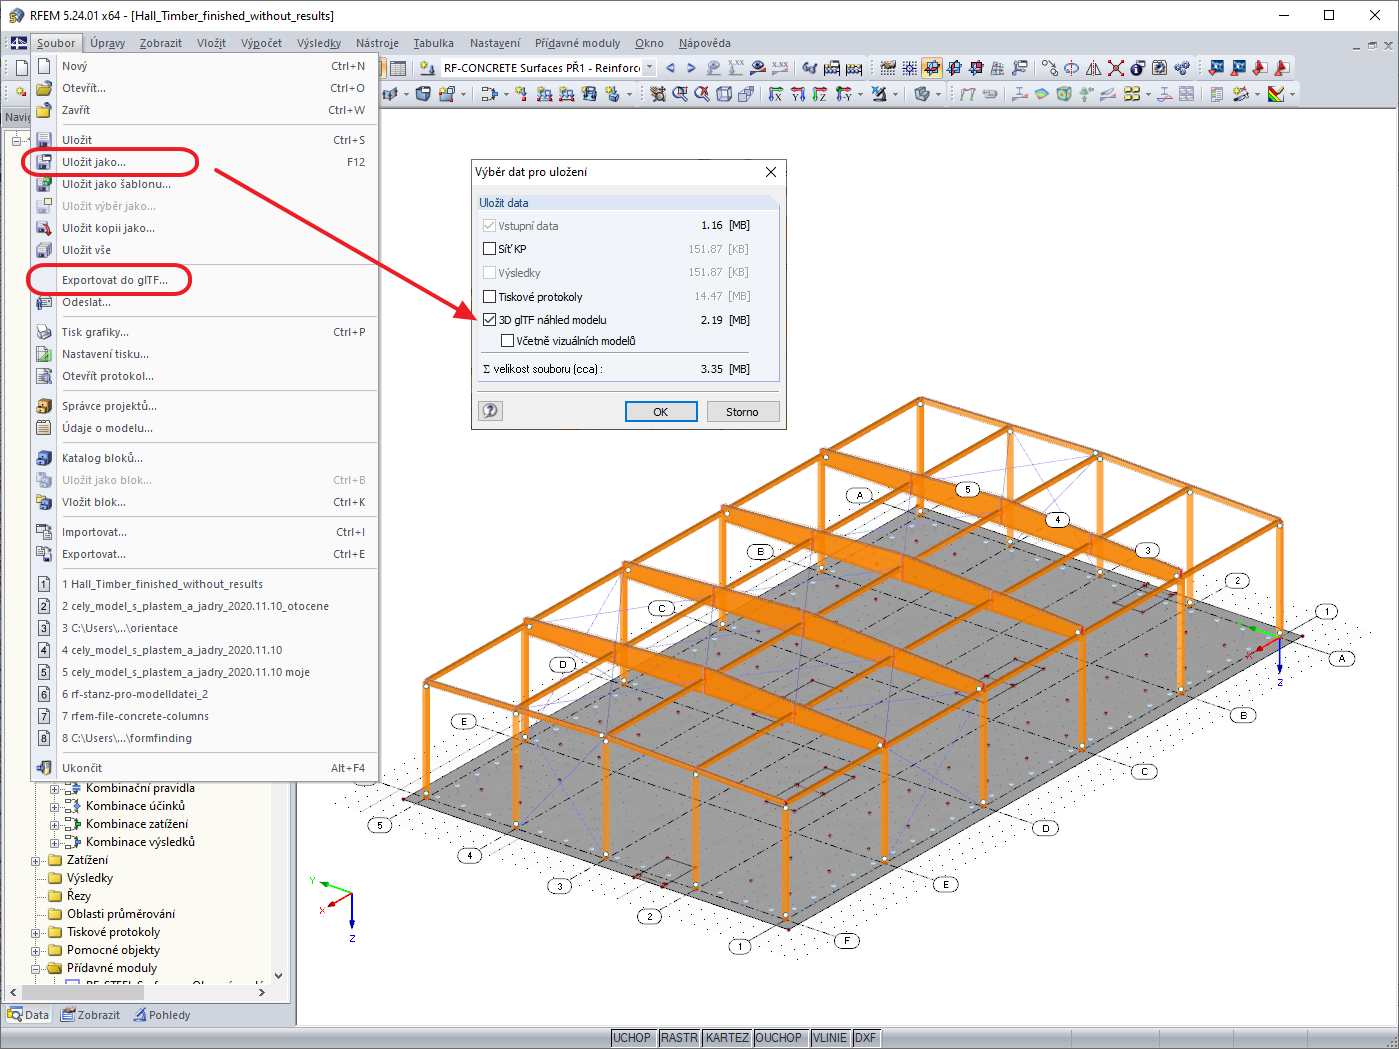The height and width of the screenshot is (1049, 1399).
Task: Click the binoculars find icon in toolbar
Action: [810, 68]
